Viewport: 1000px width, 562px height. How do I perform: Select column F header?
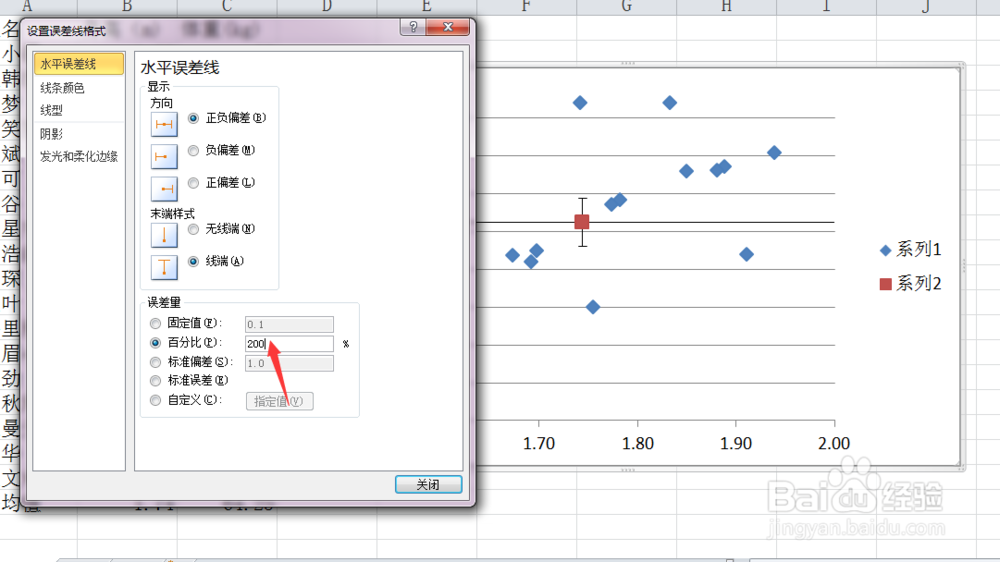[x=527, y=7]
